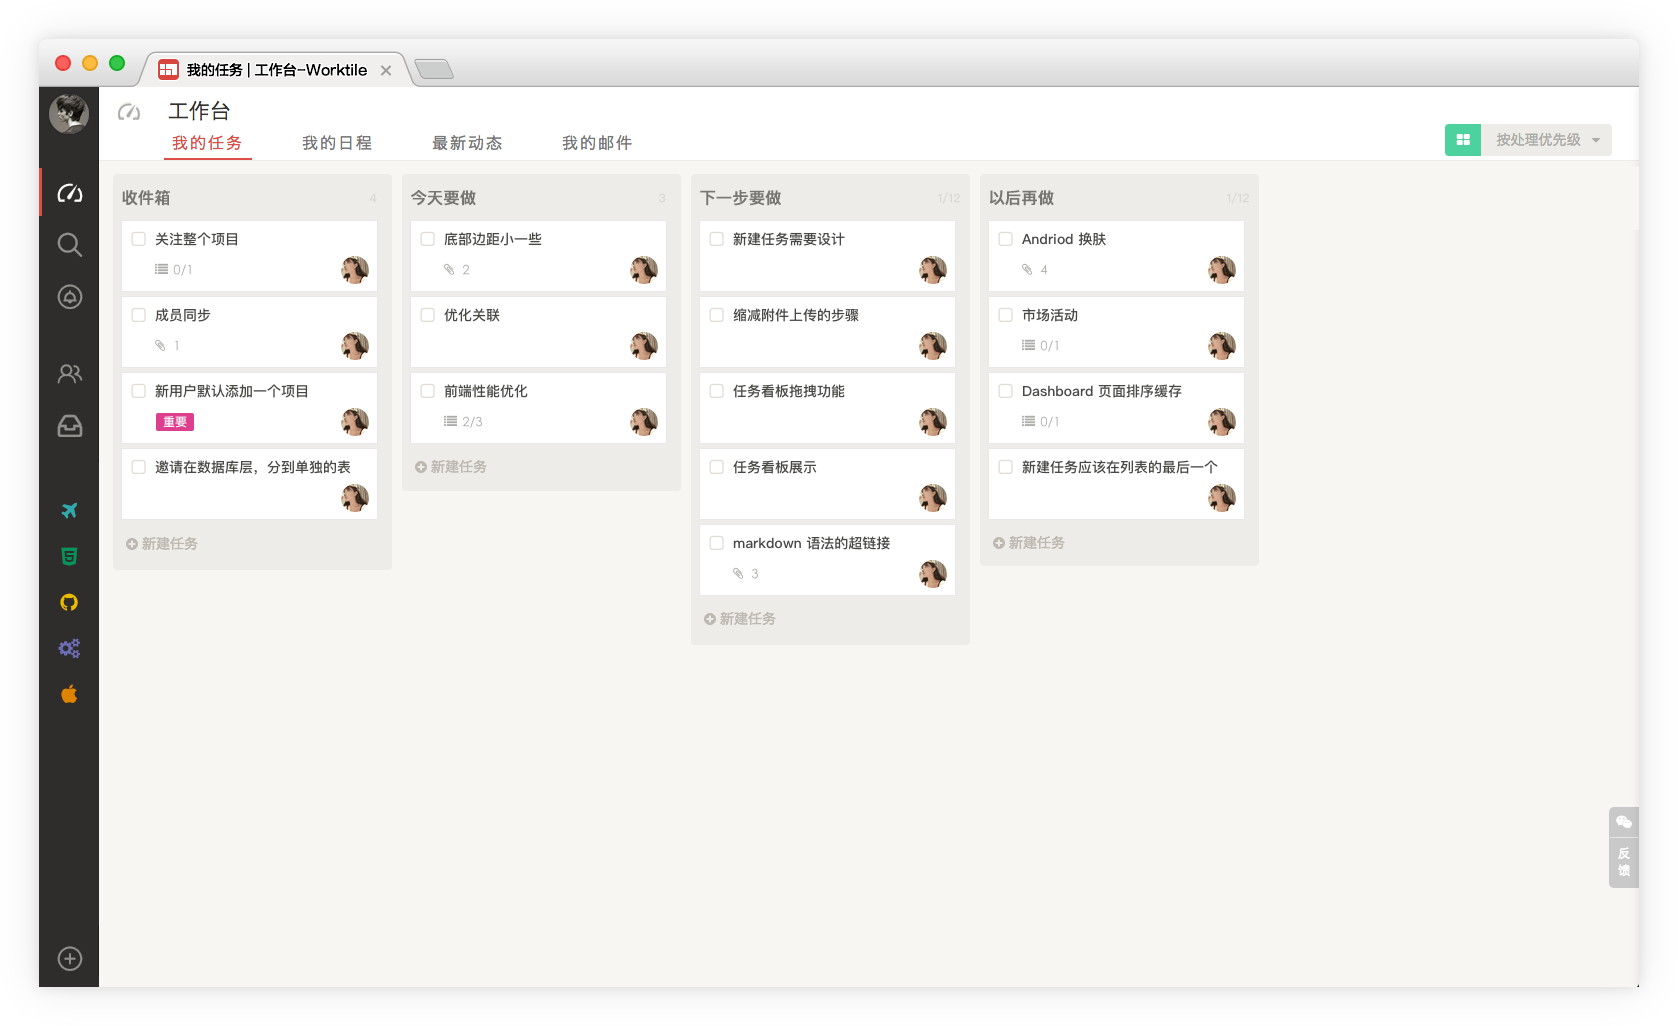This screenshot has height=1026, width=1678.
Task: Click the 以后再做 column header
Action: point(1022,198)
